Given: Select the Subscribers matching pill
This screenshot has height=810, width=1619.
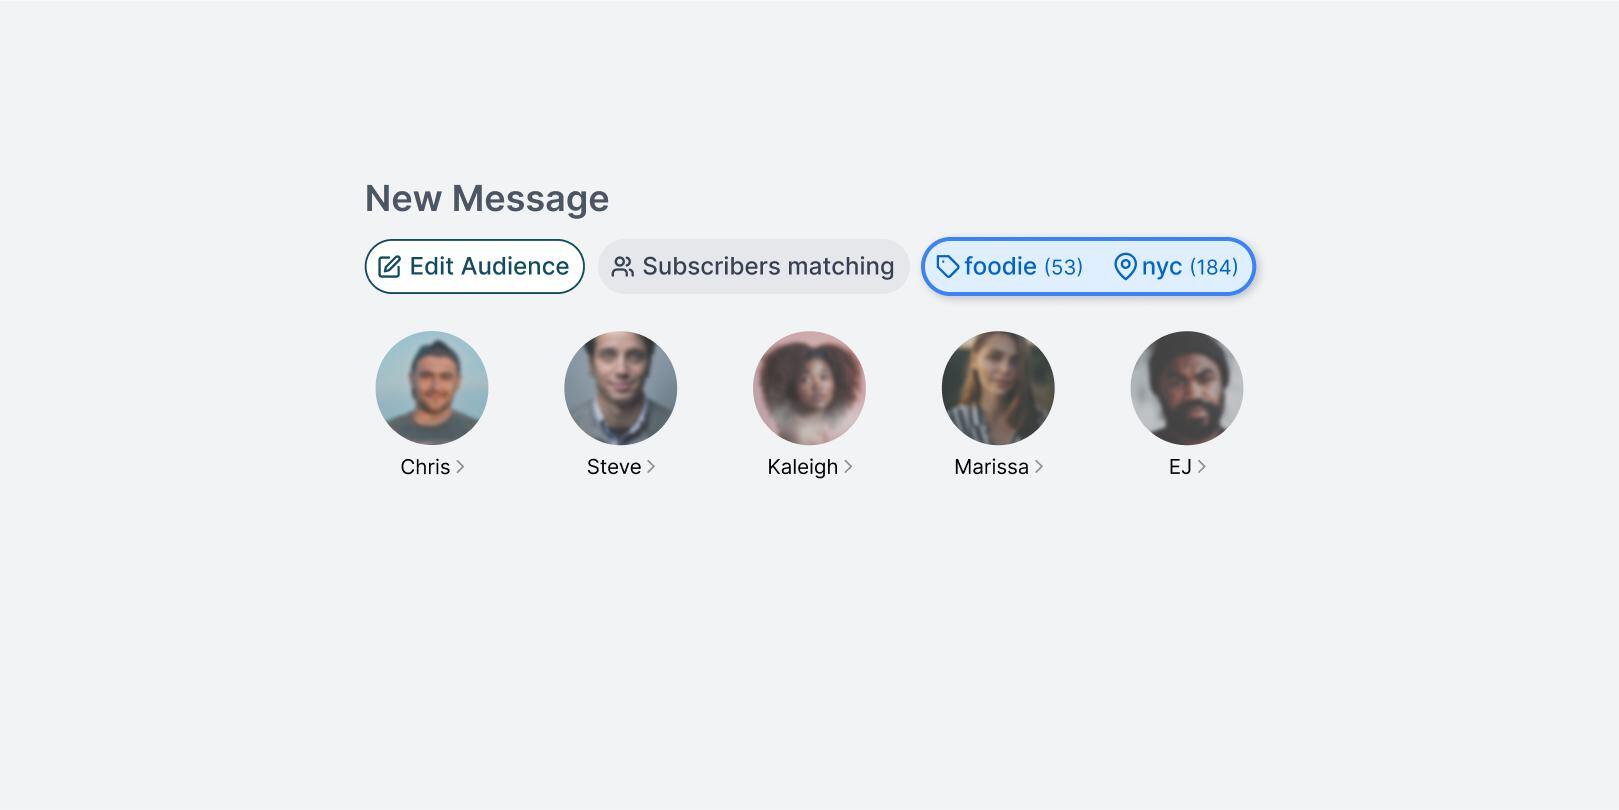Looking at the screenshot, I should (x=753, y=266).
